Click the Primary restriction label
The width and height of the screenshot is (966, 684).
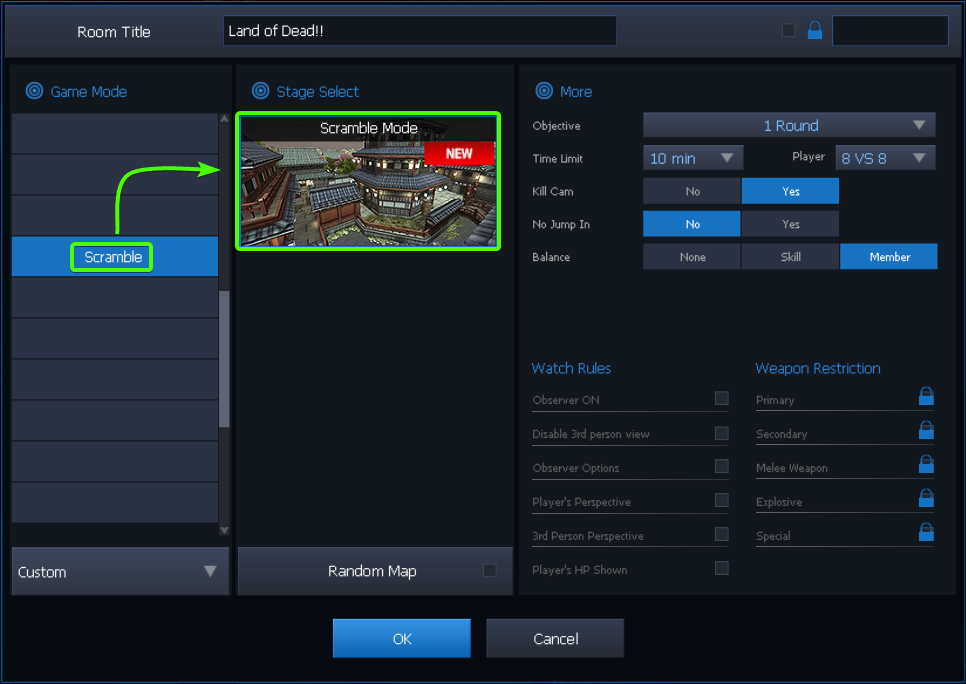point(775,400)
